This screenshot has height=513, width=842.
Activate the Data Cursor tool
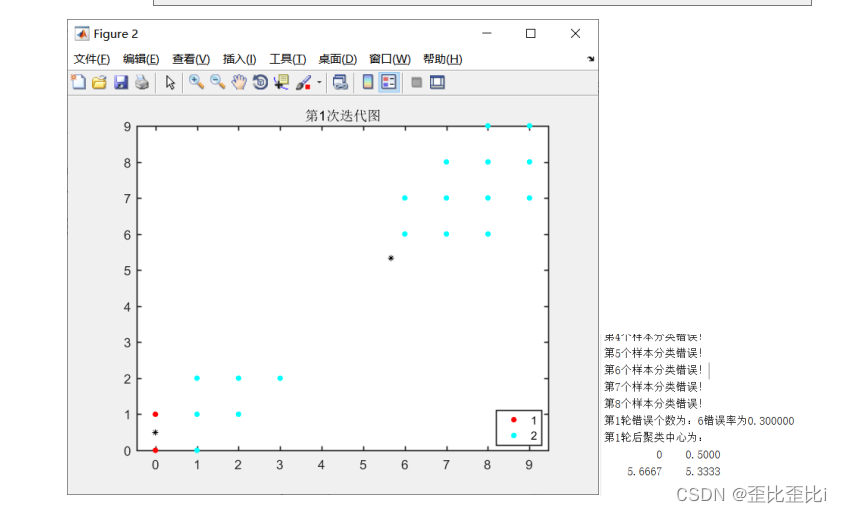[281, 82]
